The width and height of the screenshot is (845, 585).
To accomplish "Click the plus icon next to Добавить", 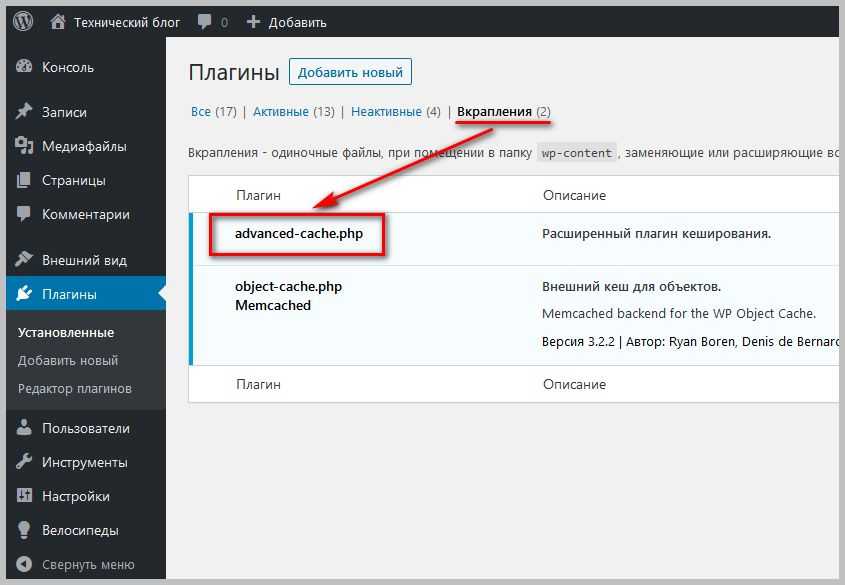I will click(x=253, y=22).
